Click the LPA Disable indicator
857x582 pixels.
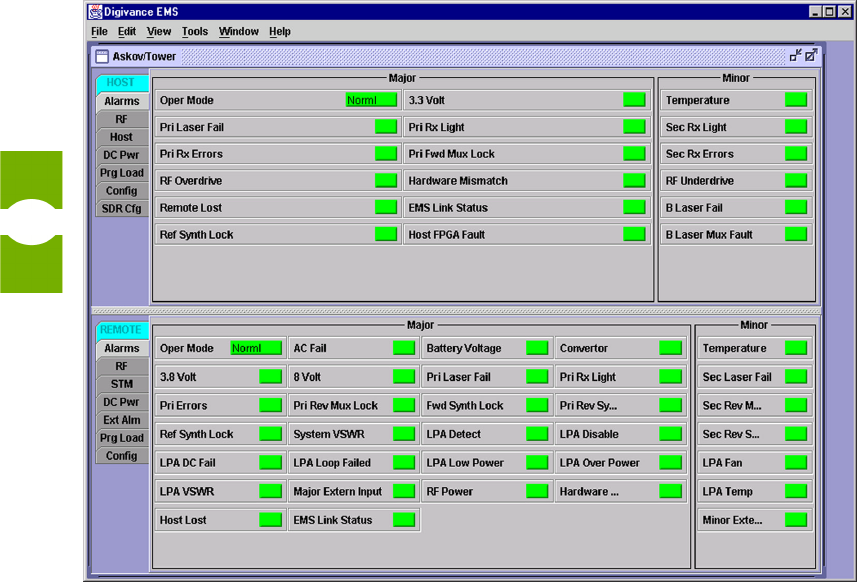(671, 434)
